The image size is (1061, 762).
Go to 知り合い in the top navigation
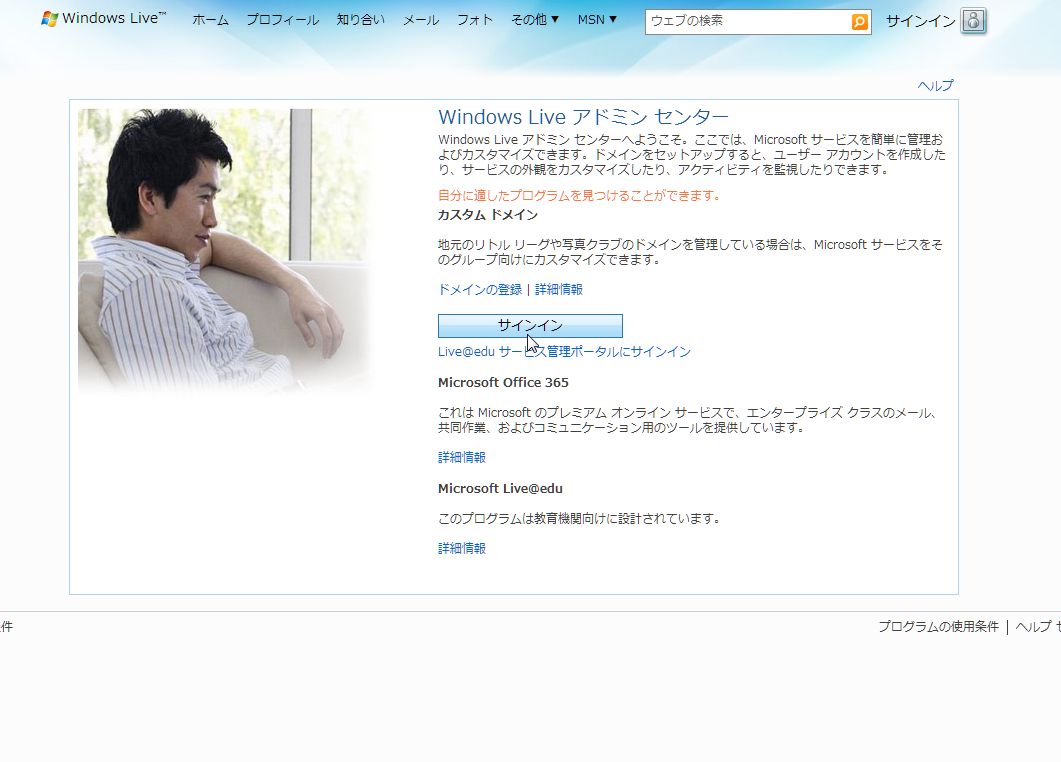[361, 20]
